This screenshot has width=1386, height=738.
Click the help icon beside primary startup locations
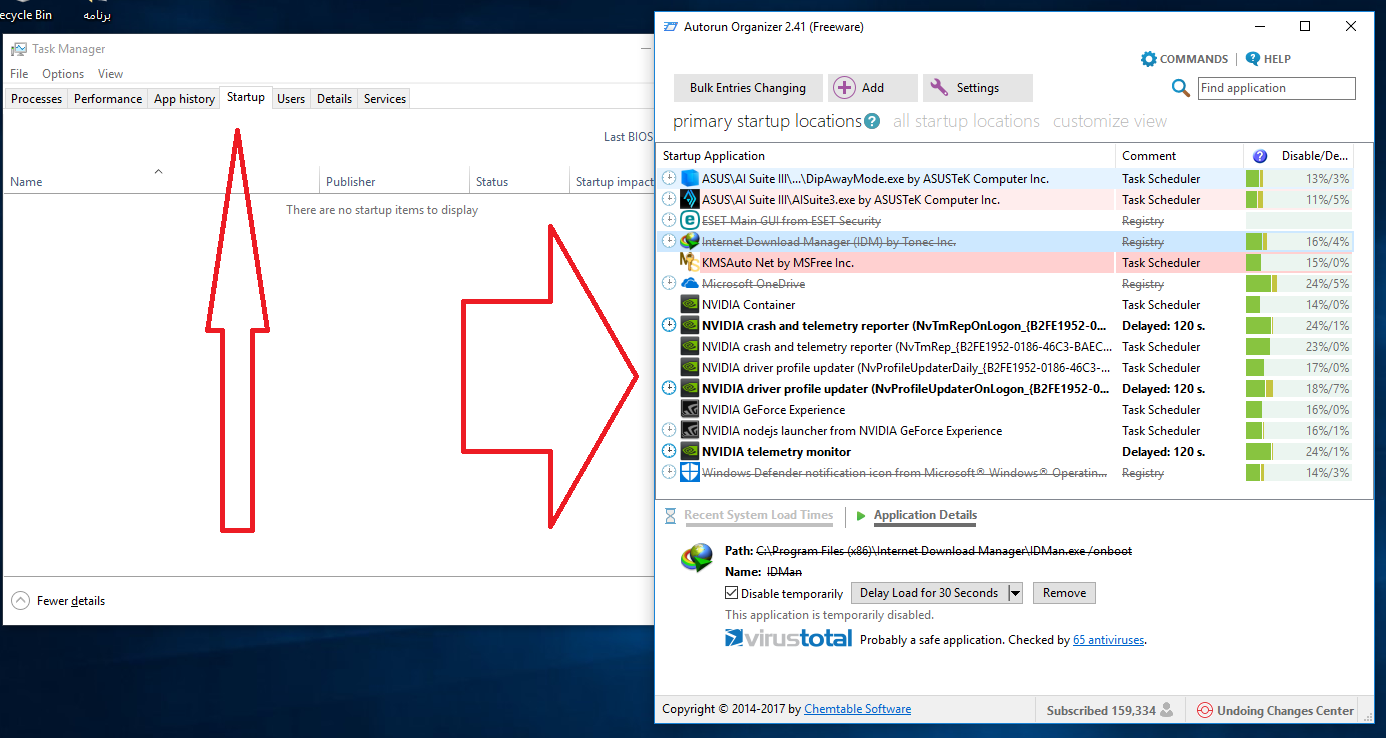(872, 122)
